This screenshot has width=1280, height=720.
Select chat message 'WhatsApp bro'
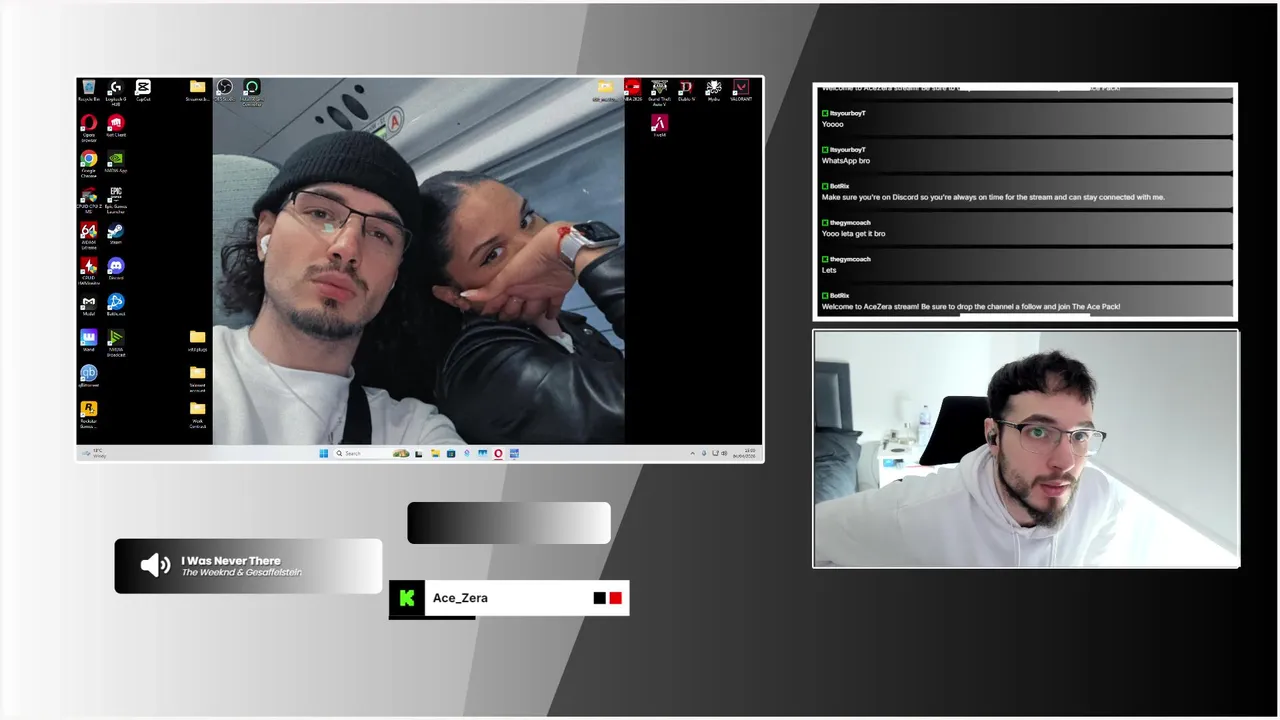pyautogui.click(x=846, y=161)
